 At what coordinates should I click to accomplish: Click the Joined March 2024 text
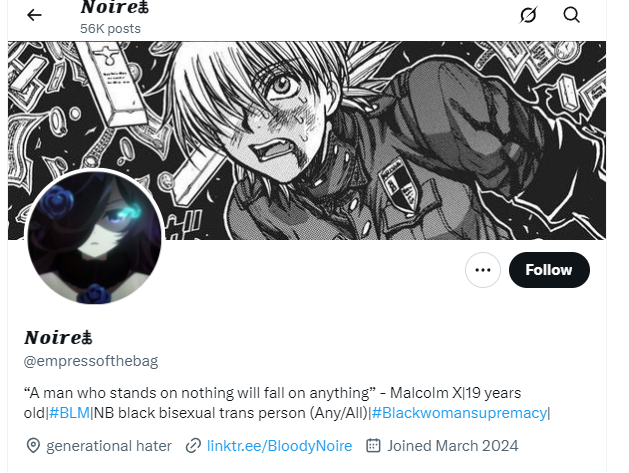tap(452, 446)
